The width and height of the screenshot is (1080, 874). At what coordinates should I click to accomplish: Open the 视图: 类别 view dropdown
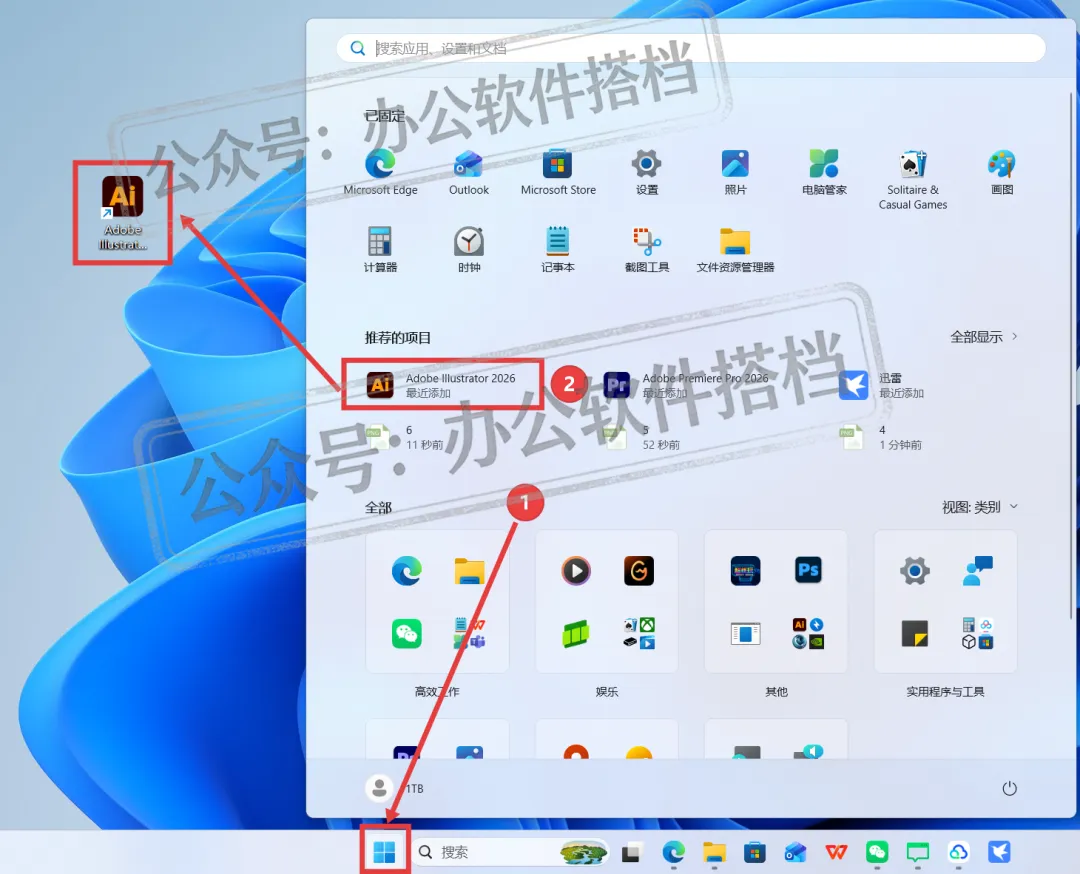[x=979, y=507]
